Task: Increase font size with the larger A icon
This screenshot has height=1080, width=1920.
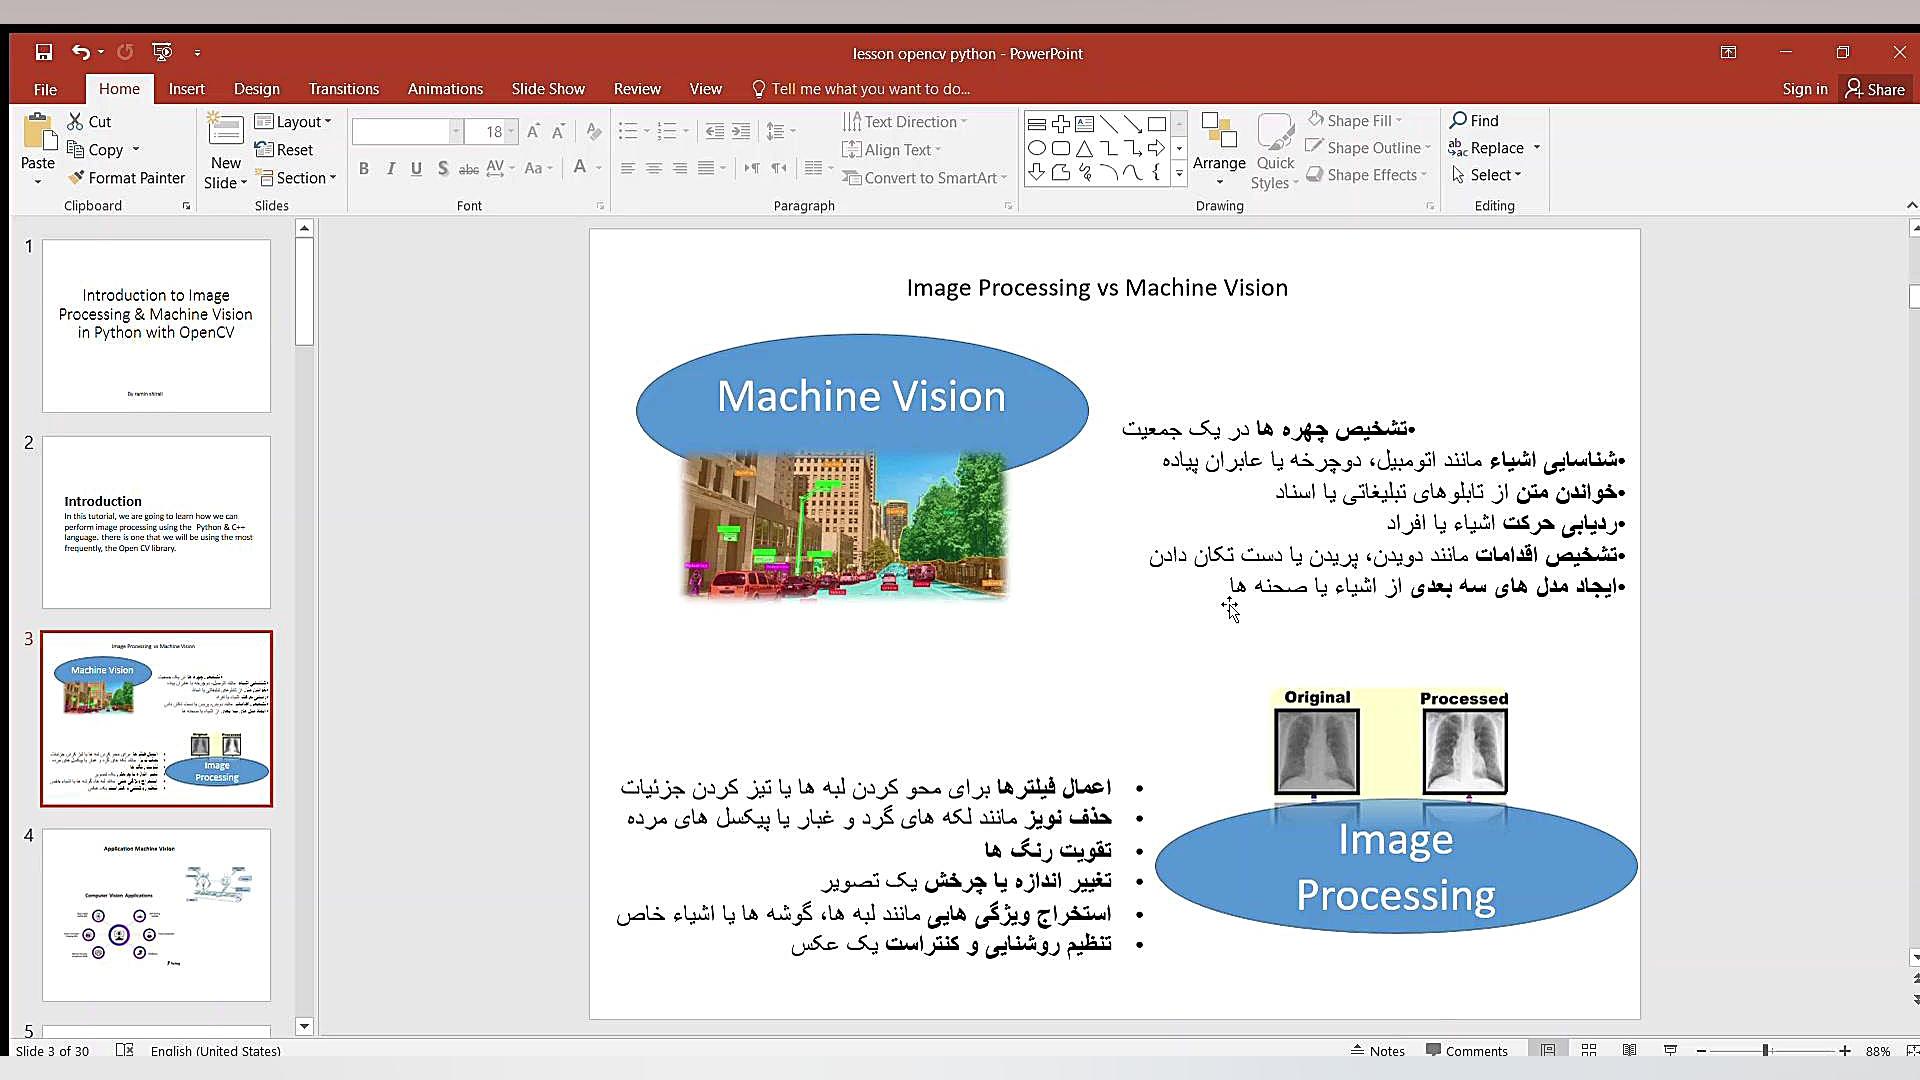Action: coord(533,131)
